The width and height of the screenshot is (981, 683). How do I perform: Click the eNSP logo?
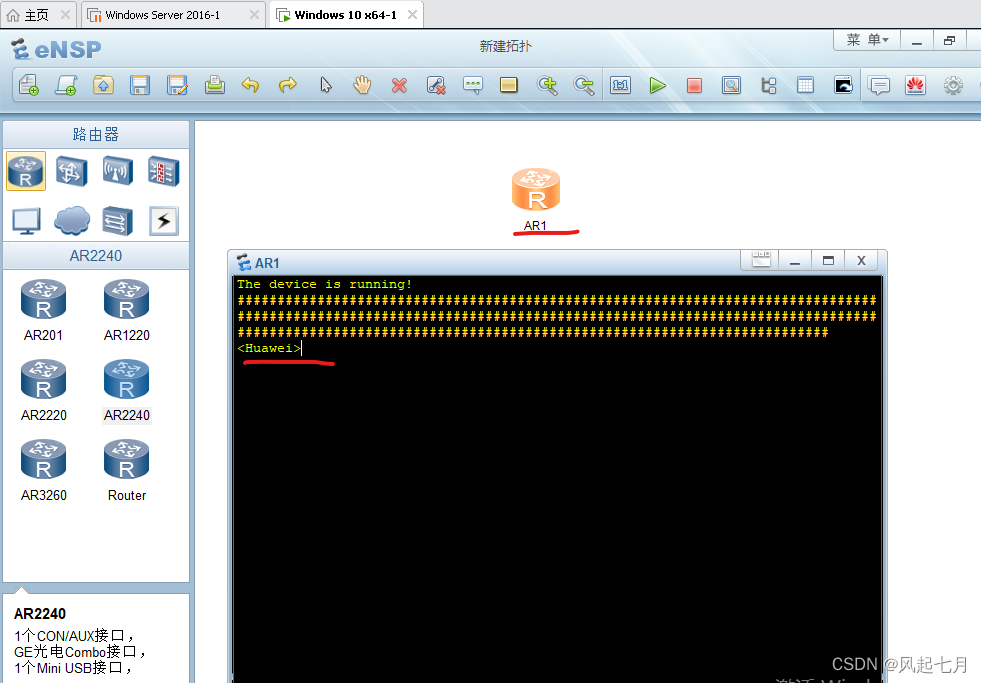56,49
